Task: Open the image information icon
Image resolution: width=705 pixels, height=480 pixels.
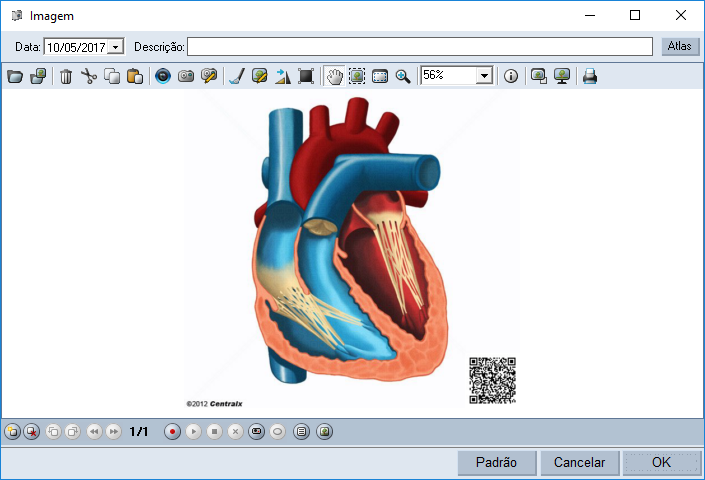Action: click(511, 76)
